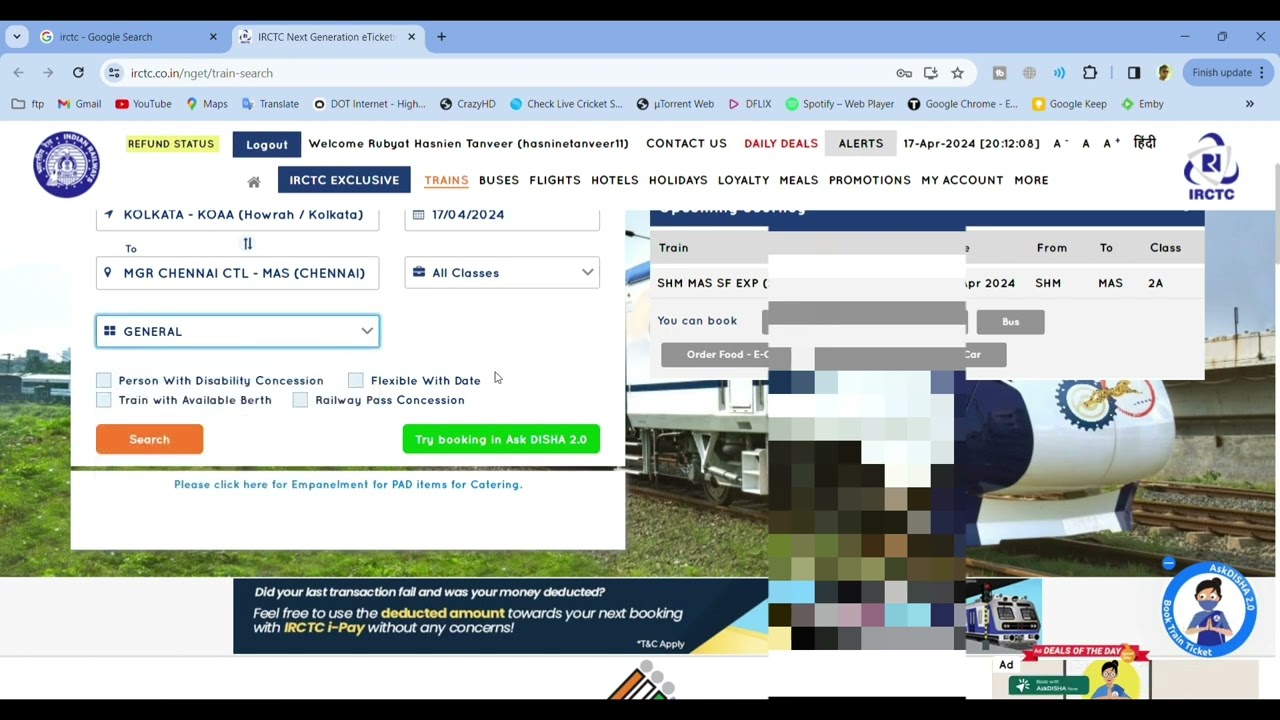Show more bookmarks chevron
1280x720 pixels.
(x=1249, y=104)
